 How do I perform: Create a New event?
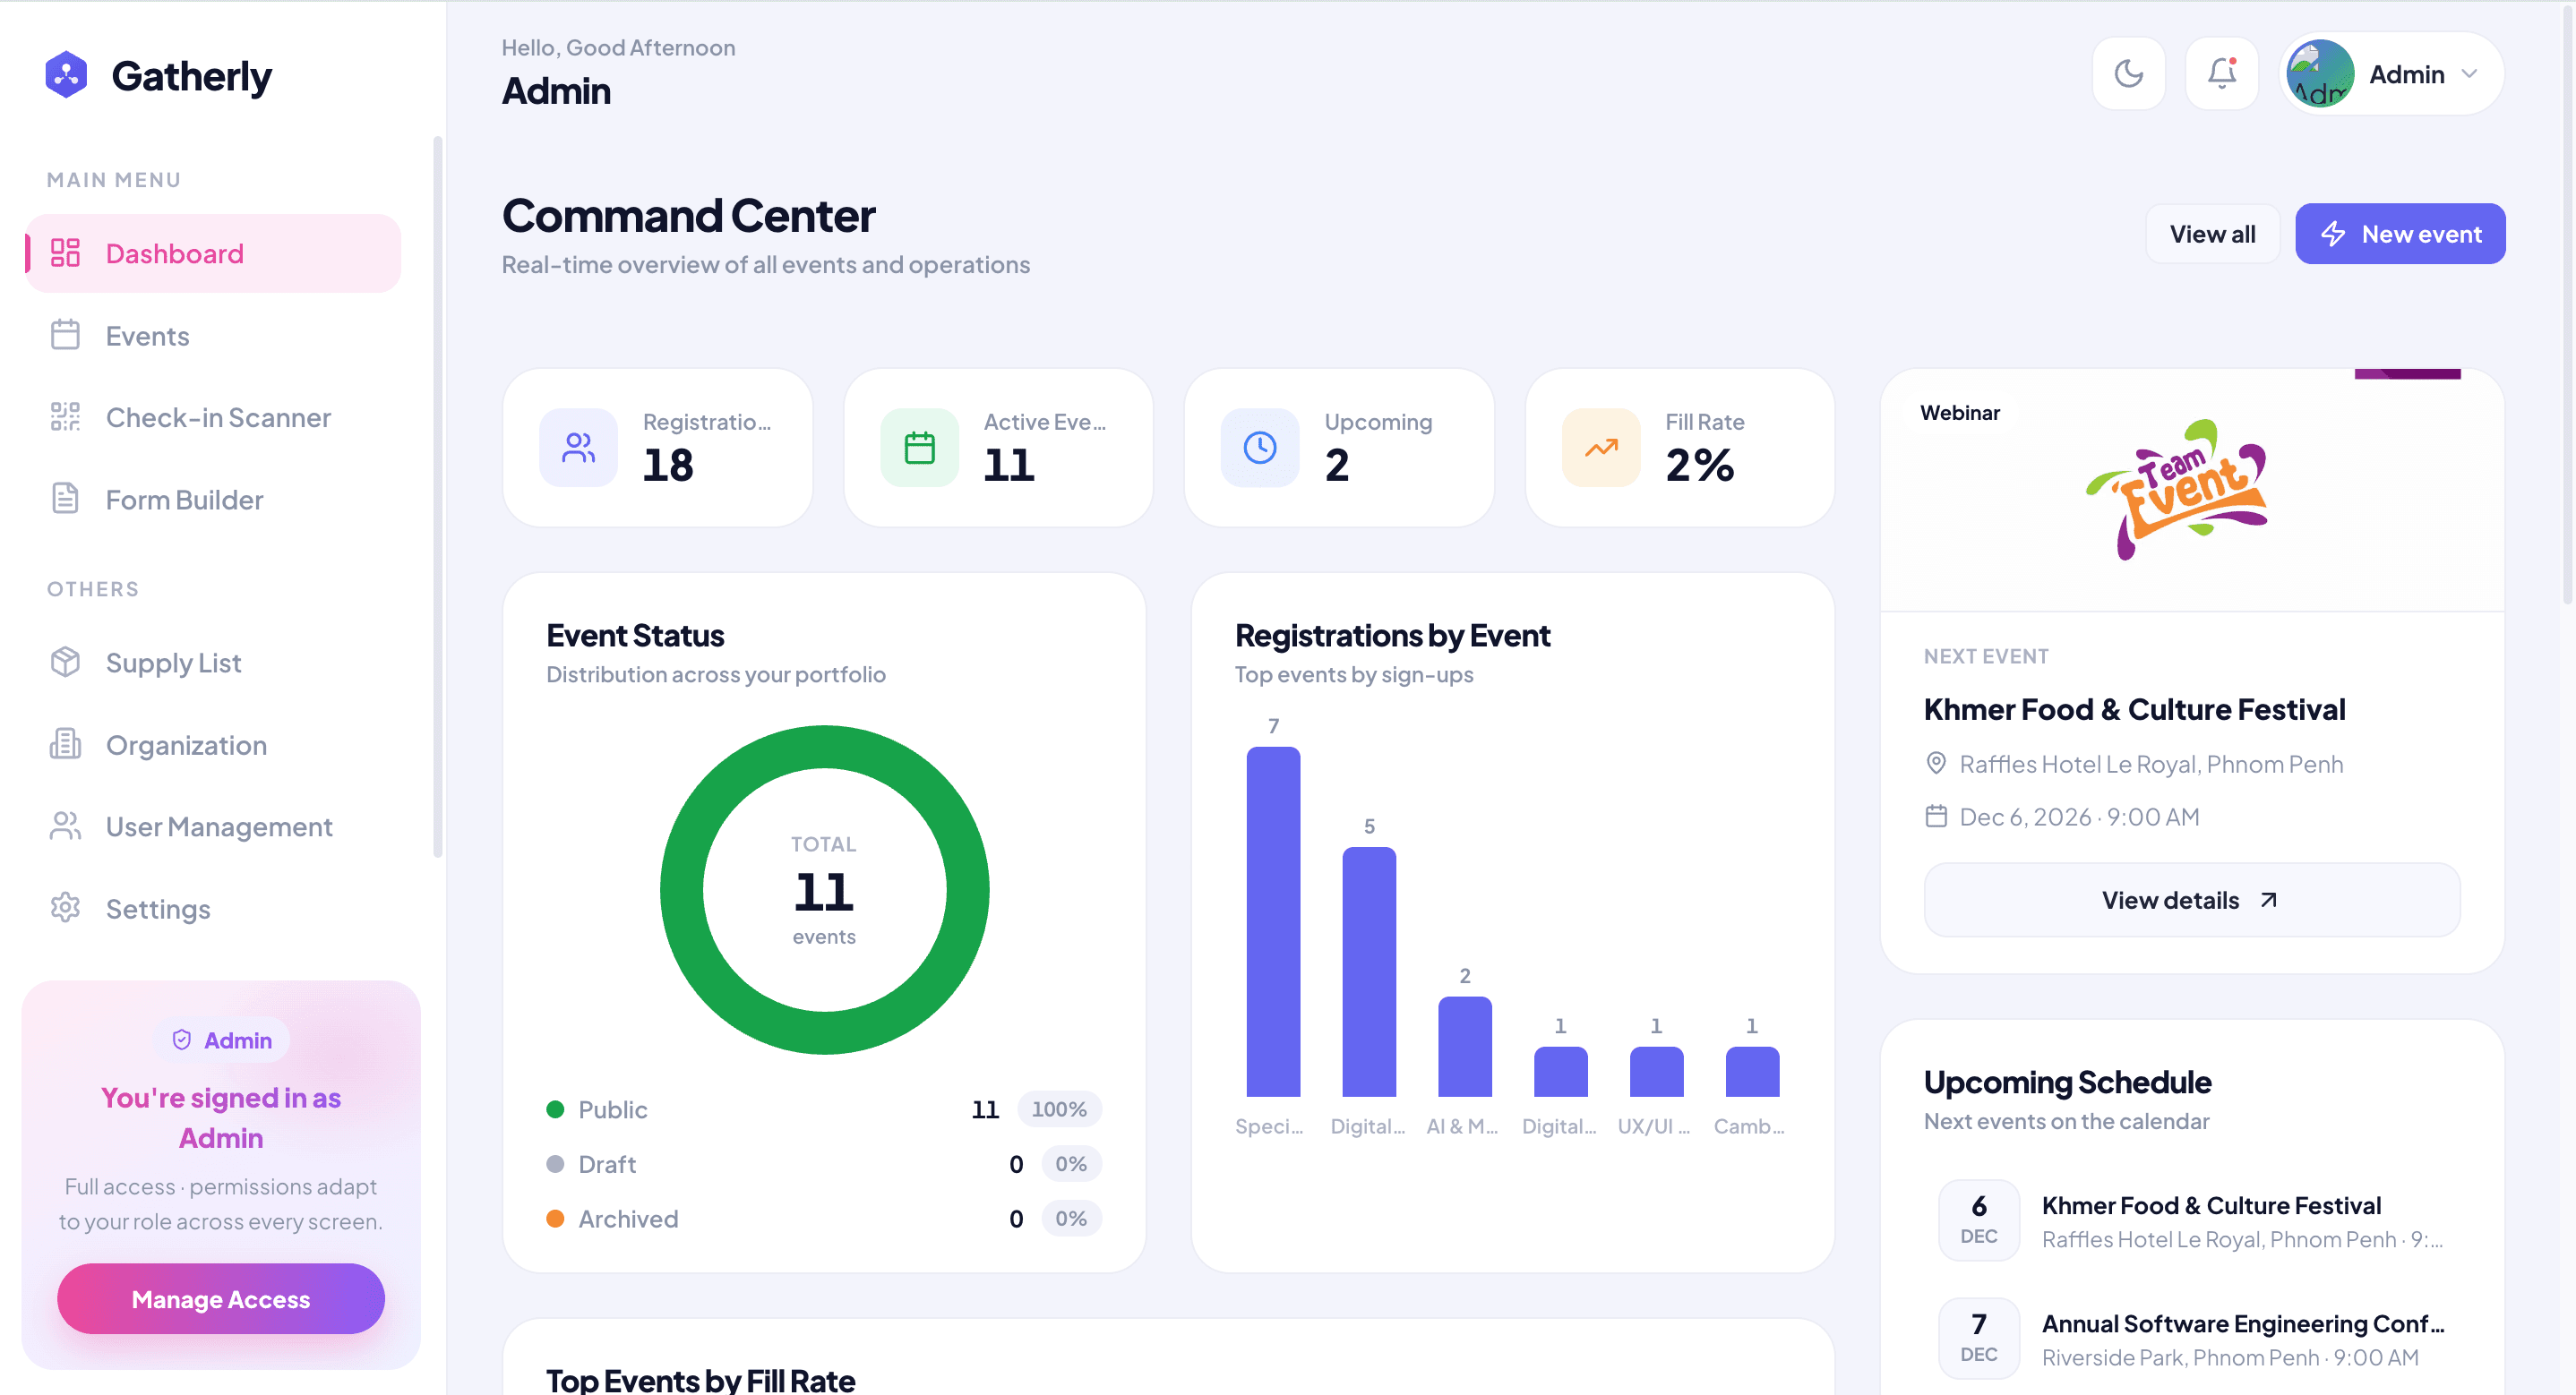2399,234
